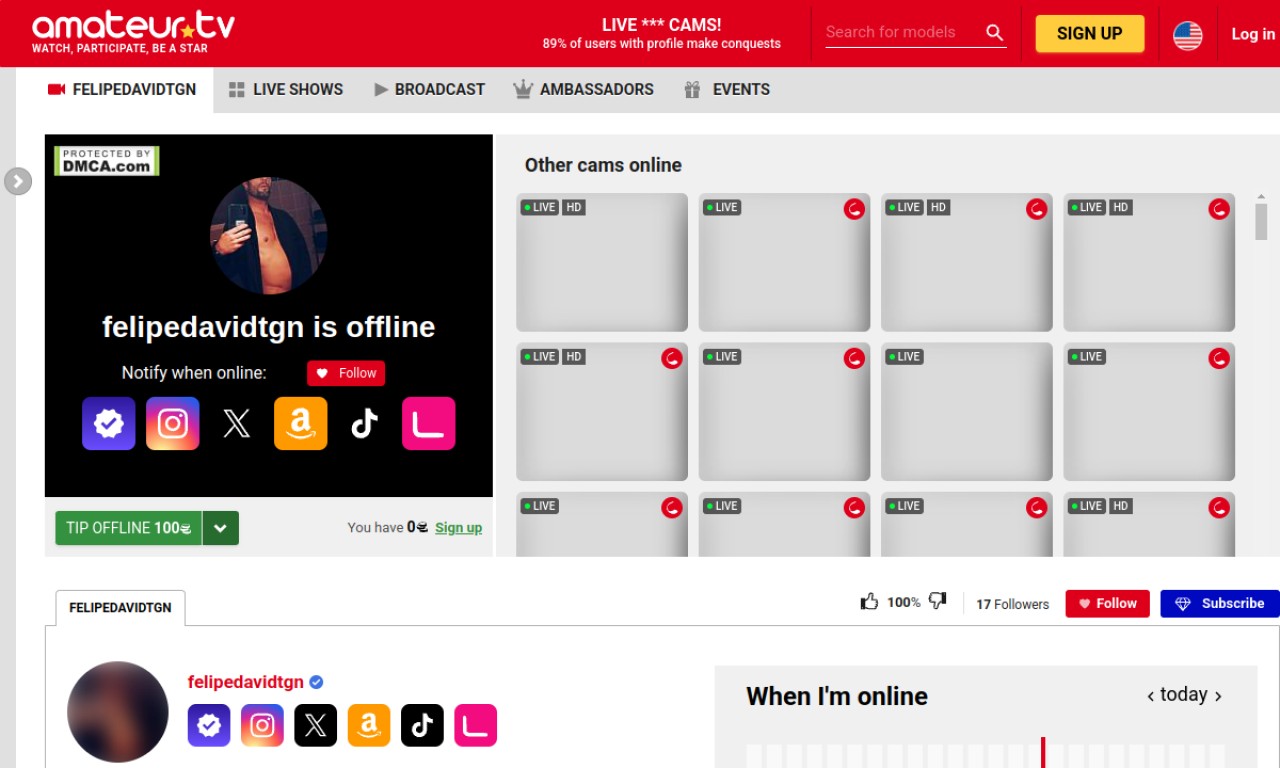Open X icon in profile section
1280x768 pixels.
315,725
